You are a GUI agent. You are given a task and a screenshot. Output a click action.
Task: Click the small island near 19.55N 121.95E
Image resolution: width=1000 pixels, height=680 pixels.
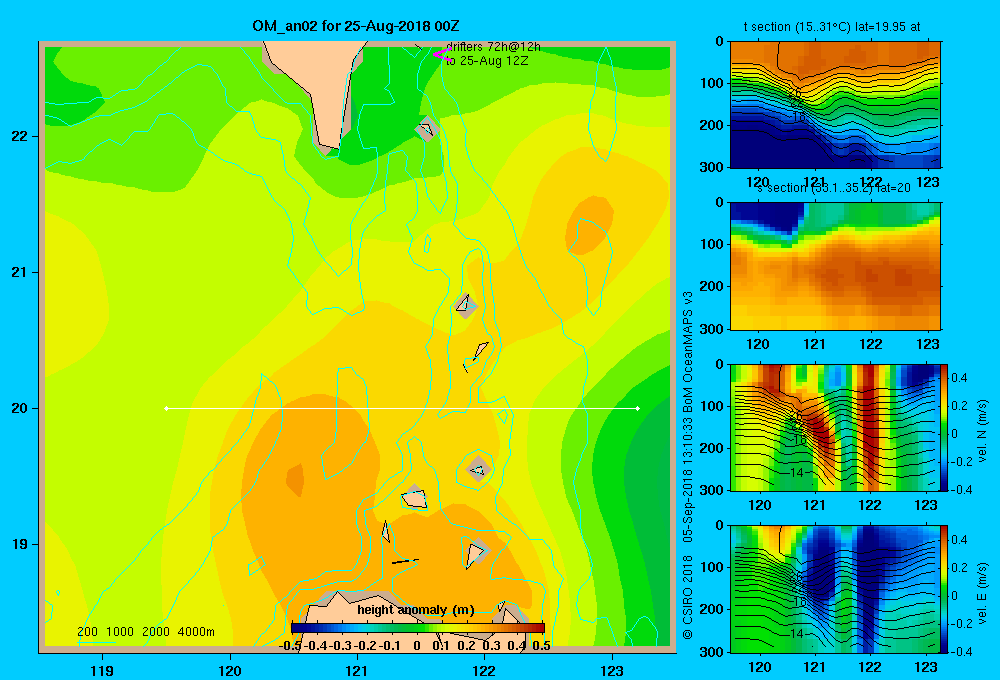(478, 469)
